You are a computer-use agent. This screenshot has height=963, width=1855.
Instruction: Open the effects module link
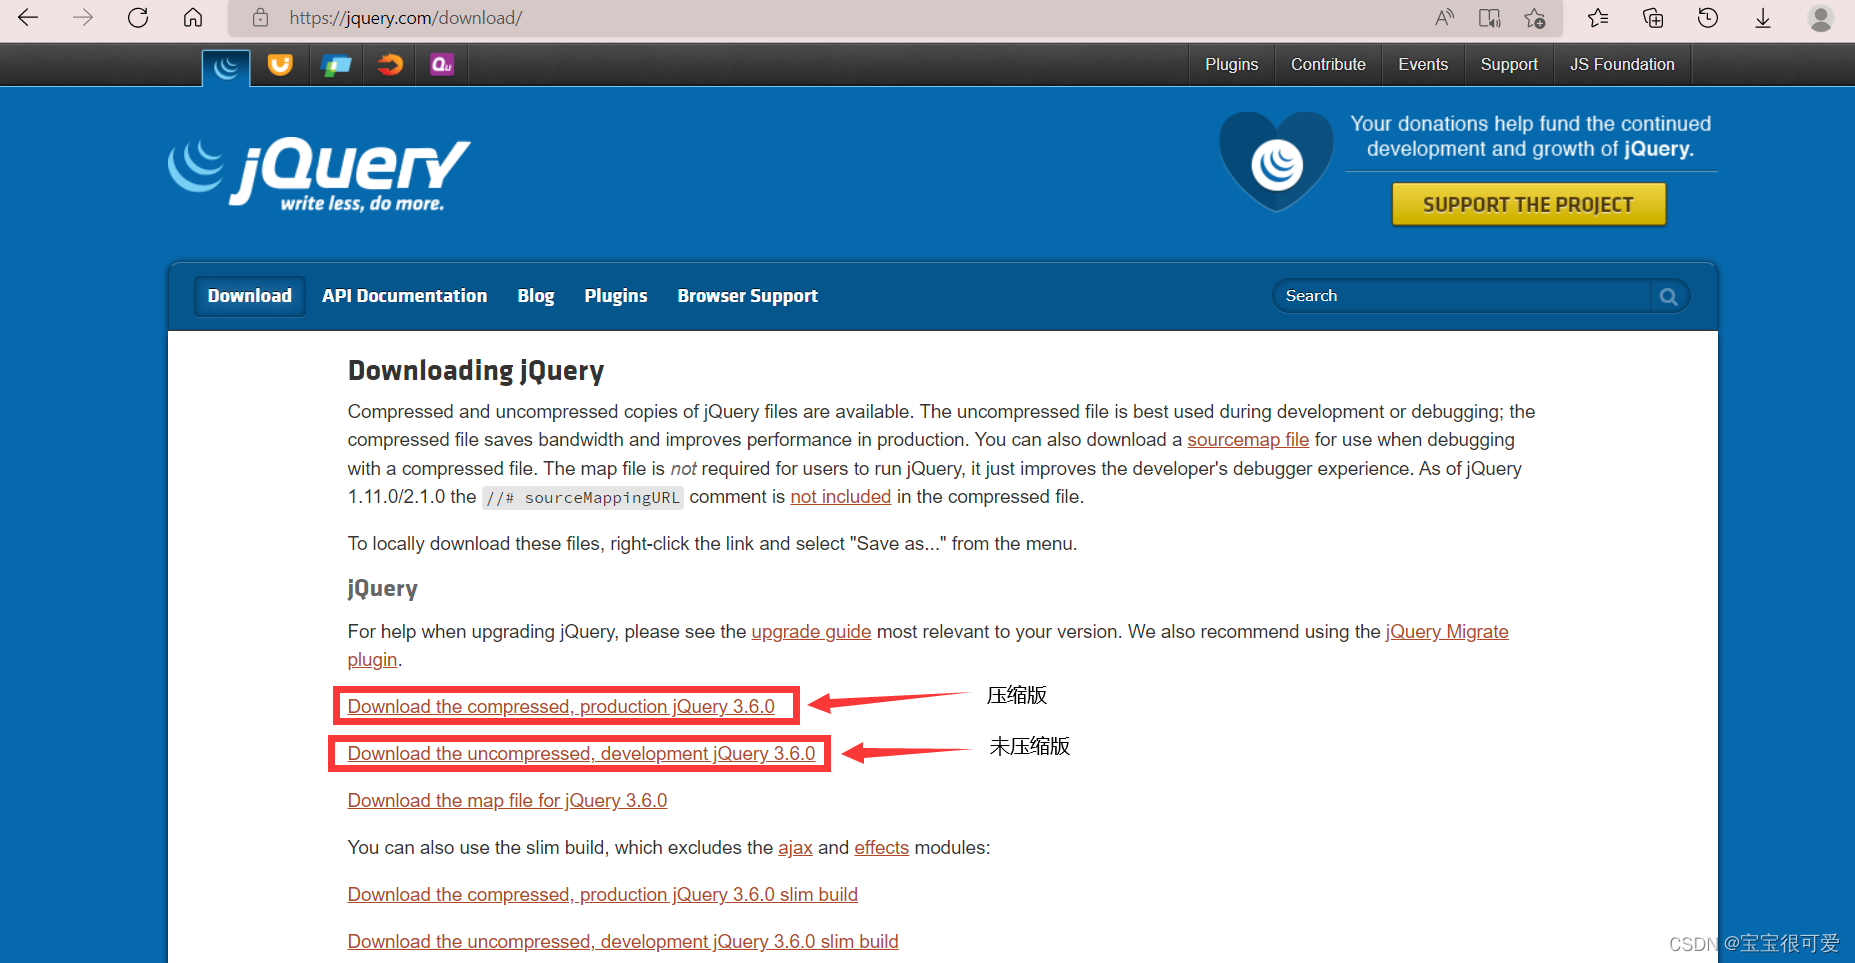click(881, 848)
